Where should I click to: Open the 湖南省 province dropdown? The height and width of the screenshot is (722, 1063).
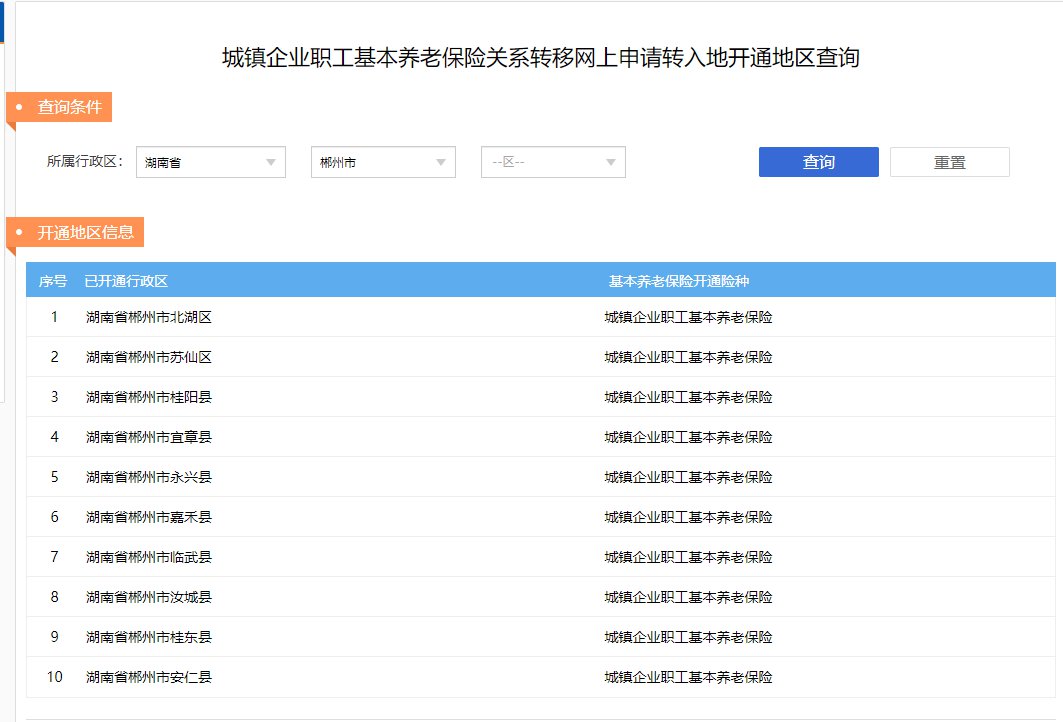click(210, 162)
